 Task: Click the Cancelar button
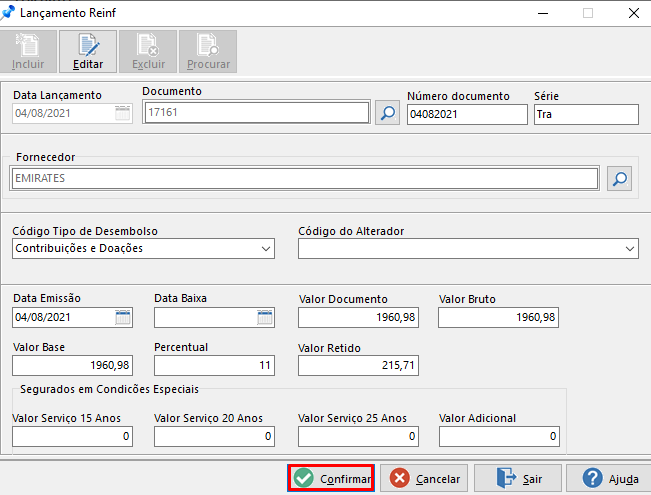pos(424,478)
